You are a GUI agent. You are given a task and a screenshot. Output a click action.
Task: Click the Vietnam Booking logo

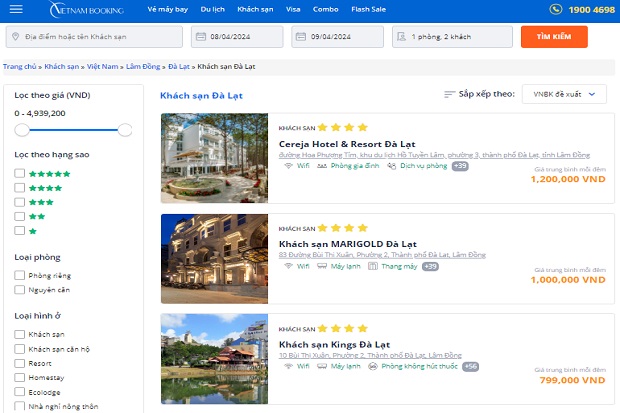(87, 9)
